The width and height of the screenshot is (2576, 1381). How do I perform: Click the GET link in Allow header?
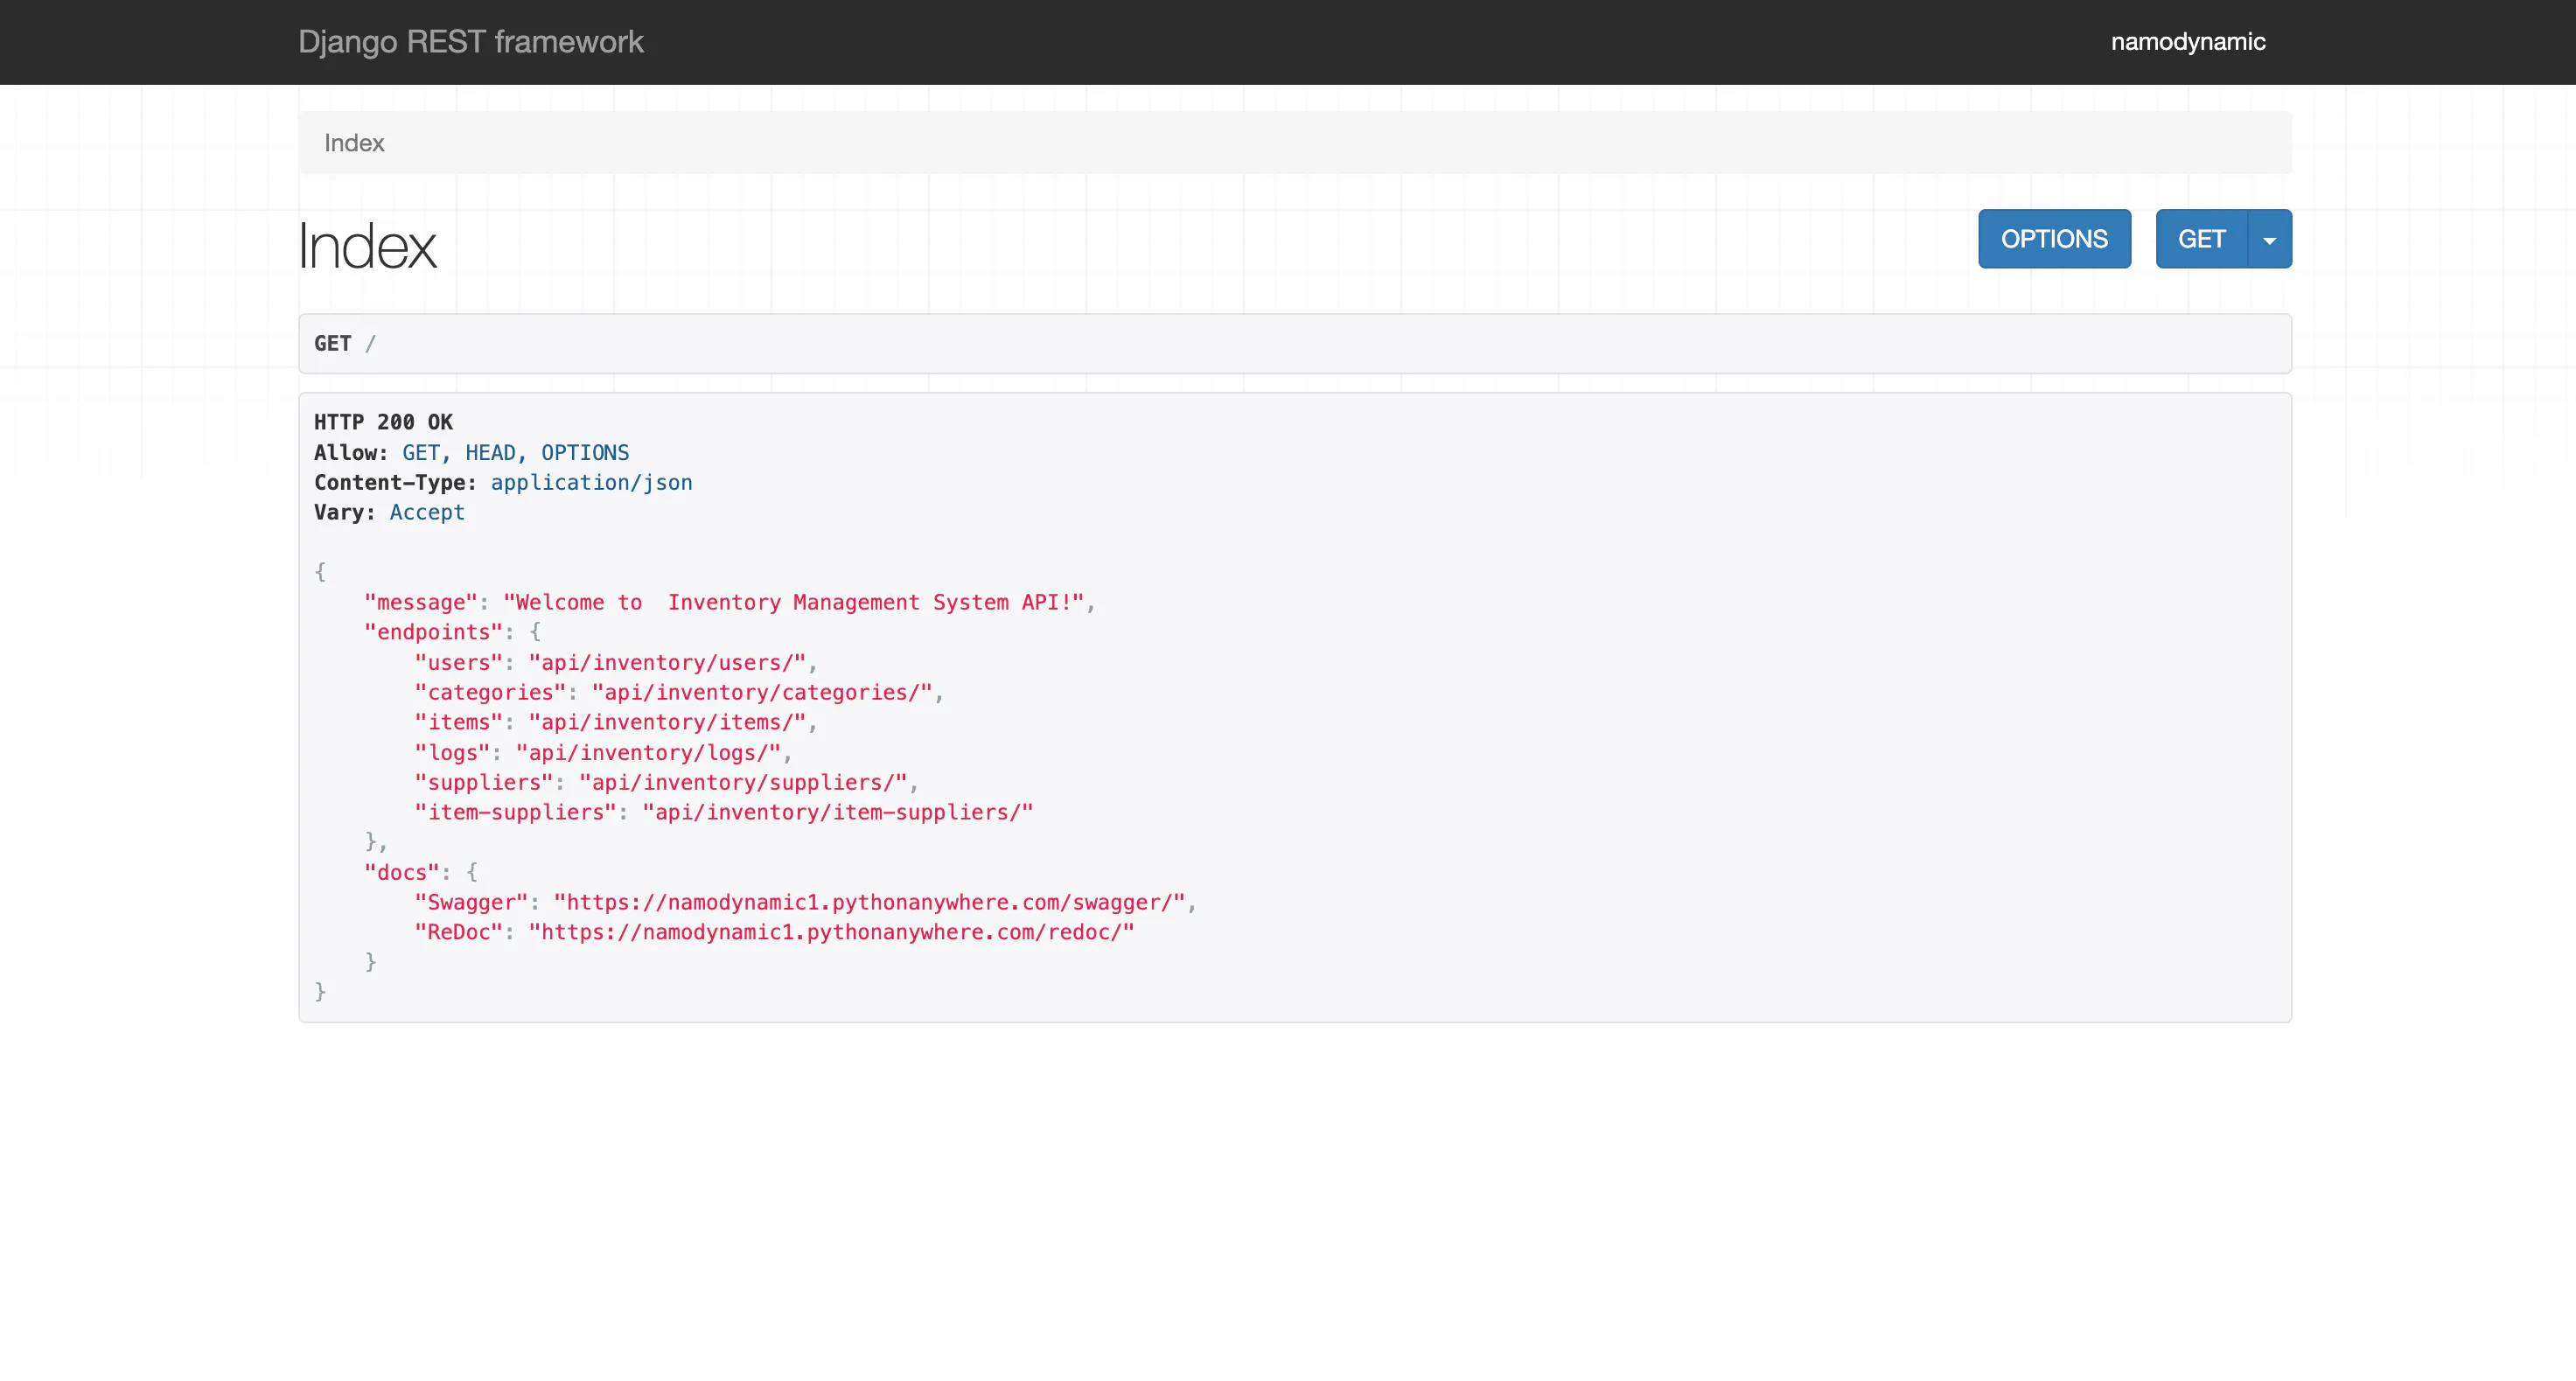click(x=422, y=452)
